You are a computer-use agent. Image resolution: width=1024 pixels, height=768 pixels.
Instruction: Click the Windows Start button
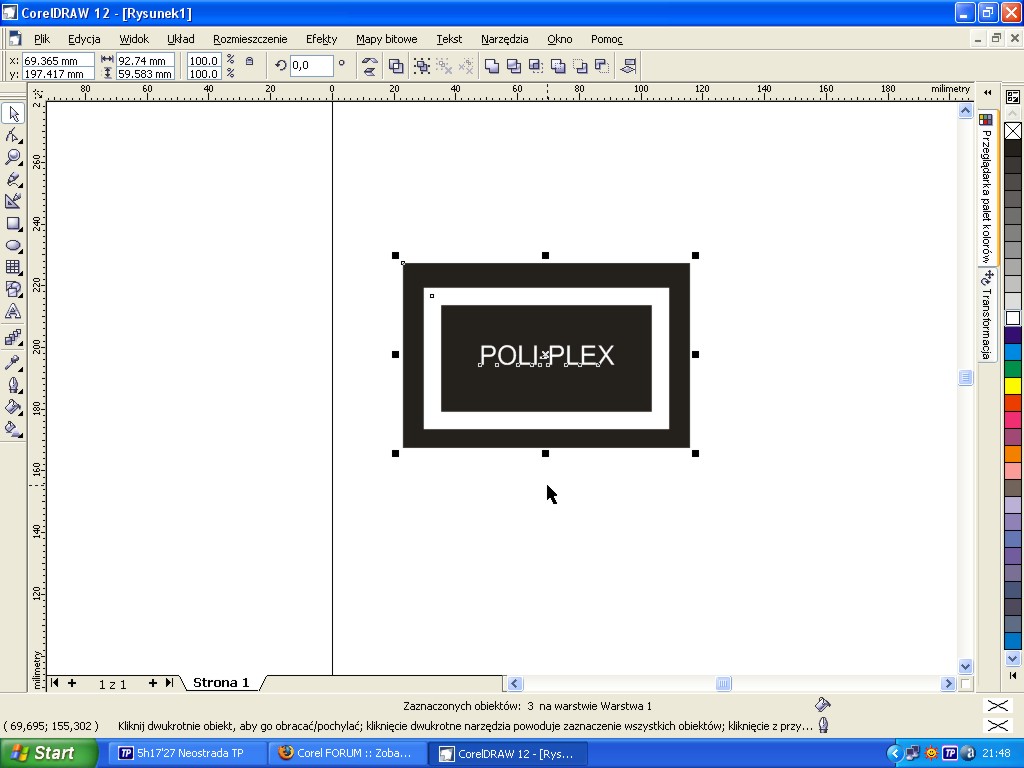[x=49, y=753]
